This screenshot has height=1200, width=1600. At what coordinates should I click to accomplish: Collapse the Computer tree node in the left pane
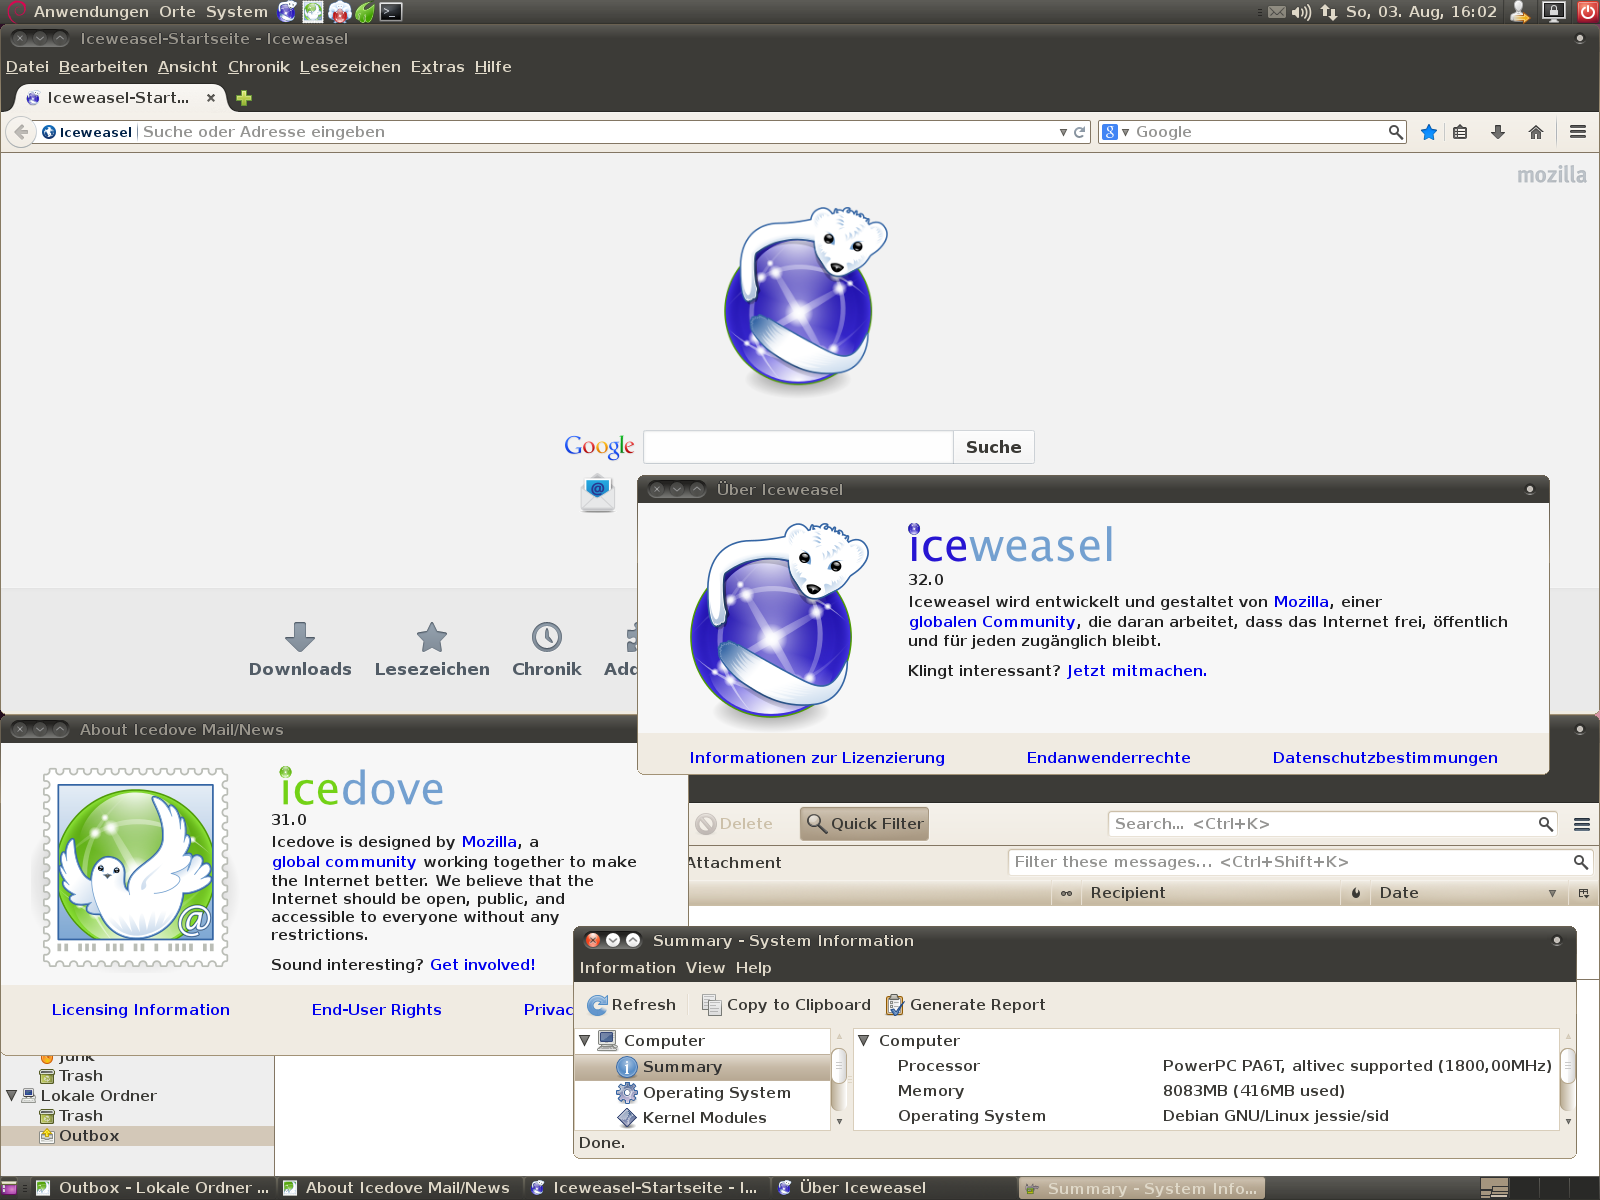[x=585, y=1041]
